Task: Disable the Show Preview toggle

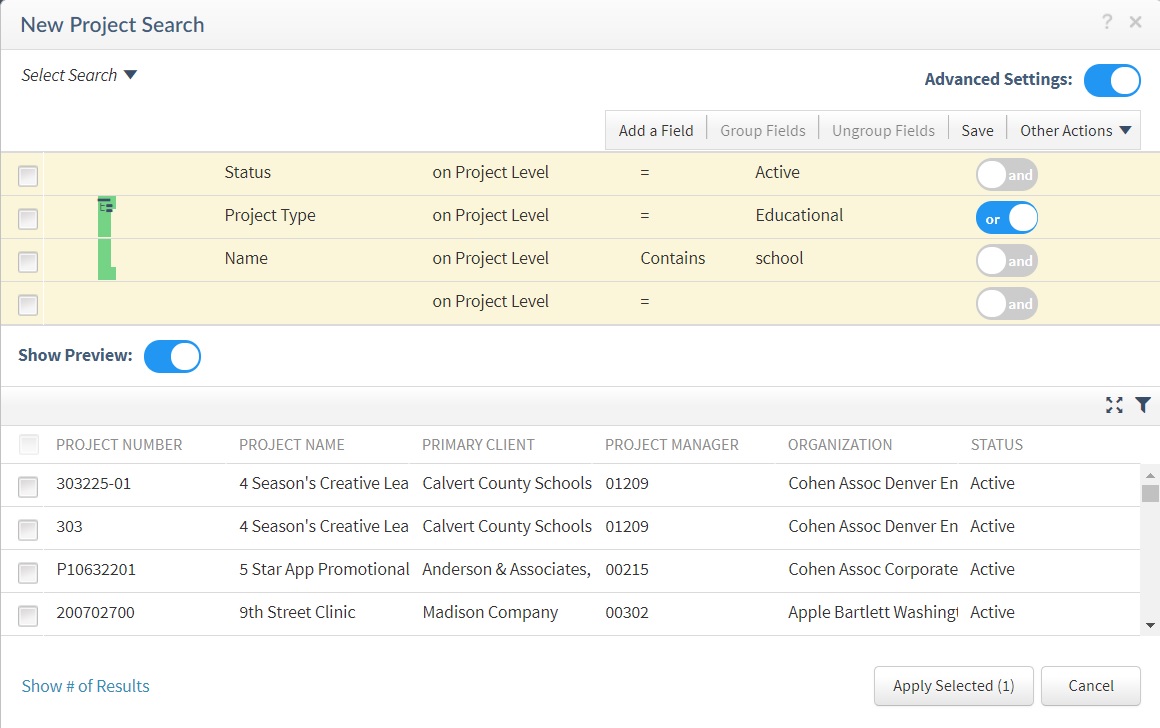Action: tap(172, 356)
